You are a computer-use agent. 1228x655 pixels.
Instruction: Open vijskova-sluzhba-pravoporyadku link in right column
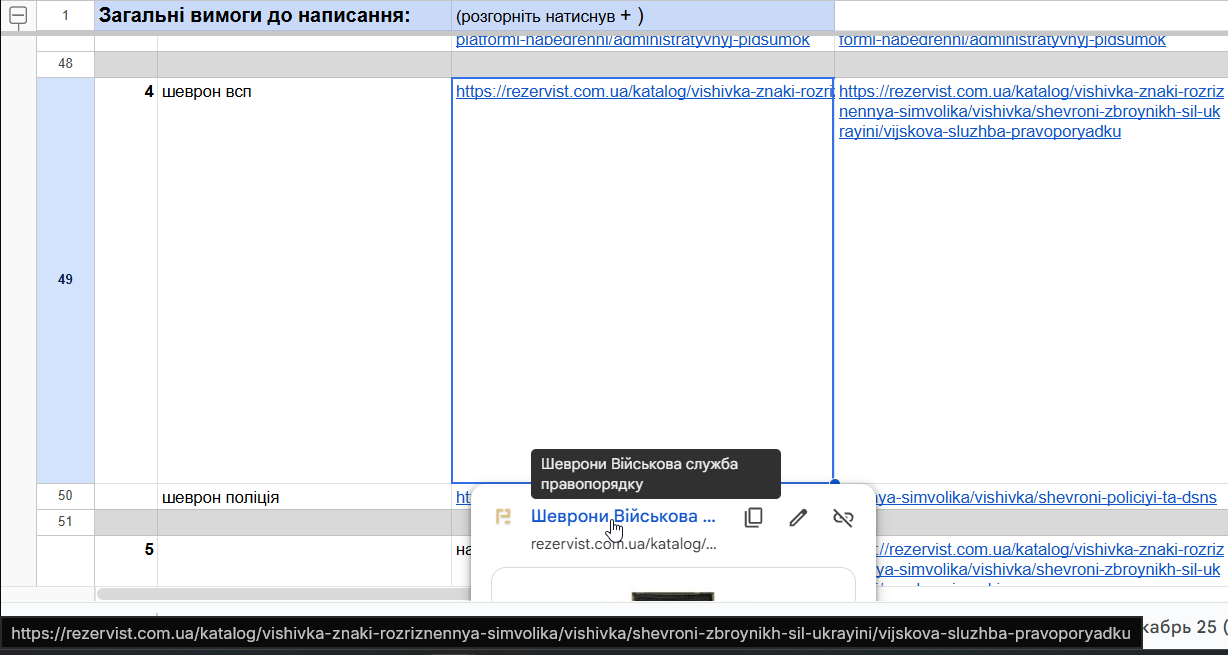click(1030, 111)
